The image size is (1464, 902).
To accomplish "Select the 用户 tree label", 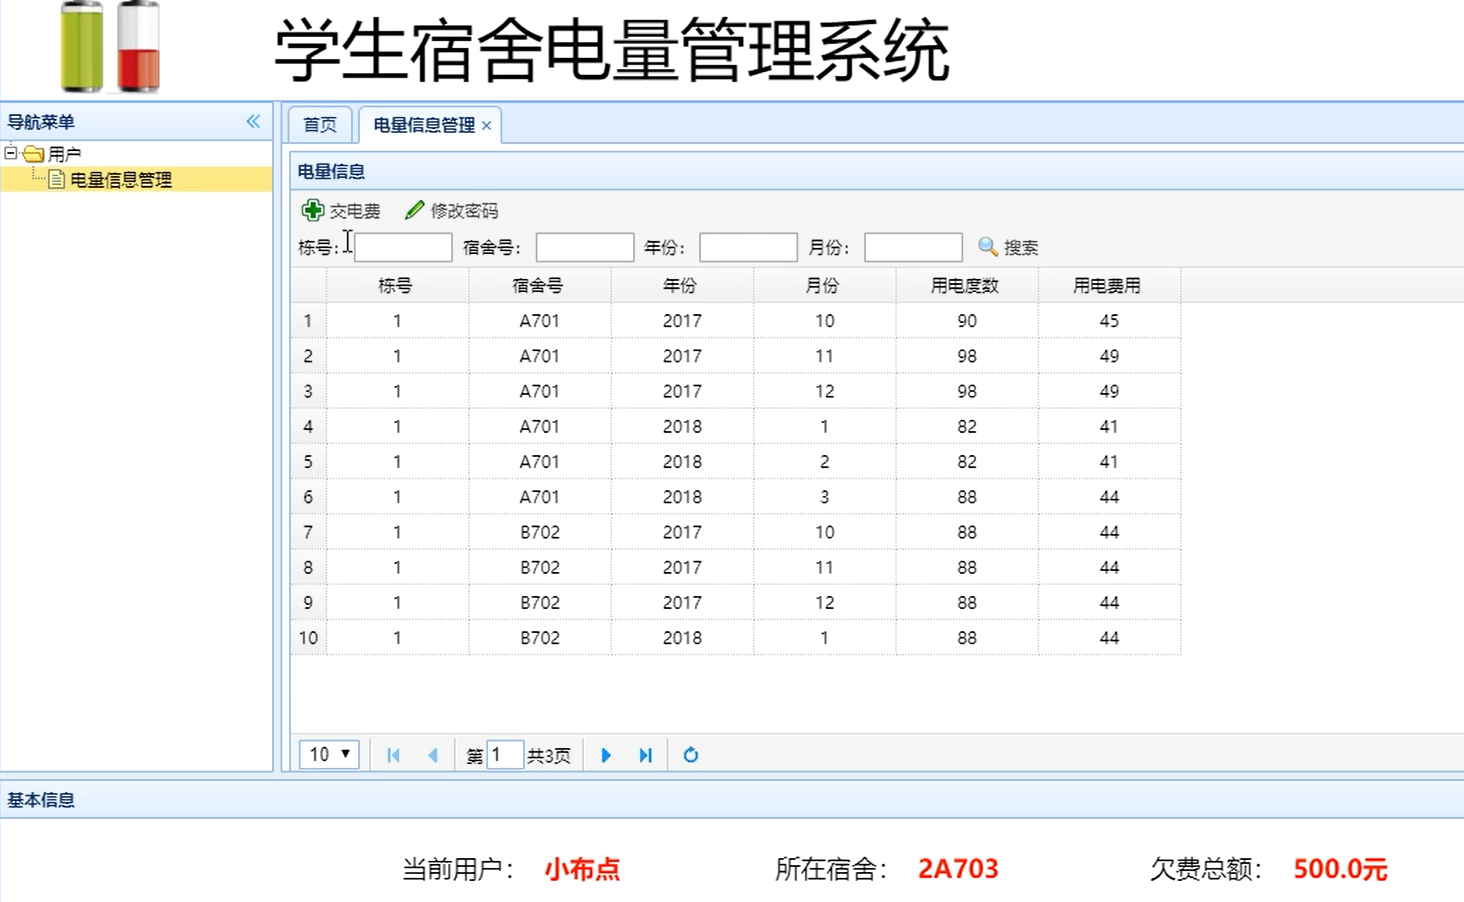I will pos(64,154).
